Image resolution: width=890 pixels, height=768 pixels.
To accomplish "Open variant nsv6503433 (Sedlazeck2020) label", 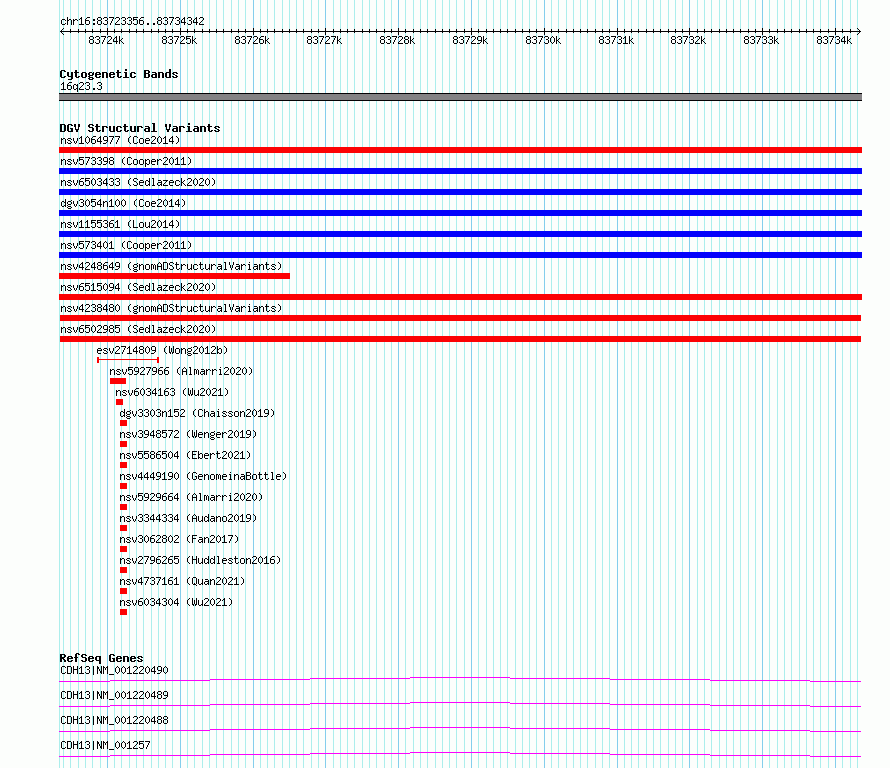I will [x=138, y=182].
